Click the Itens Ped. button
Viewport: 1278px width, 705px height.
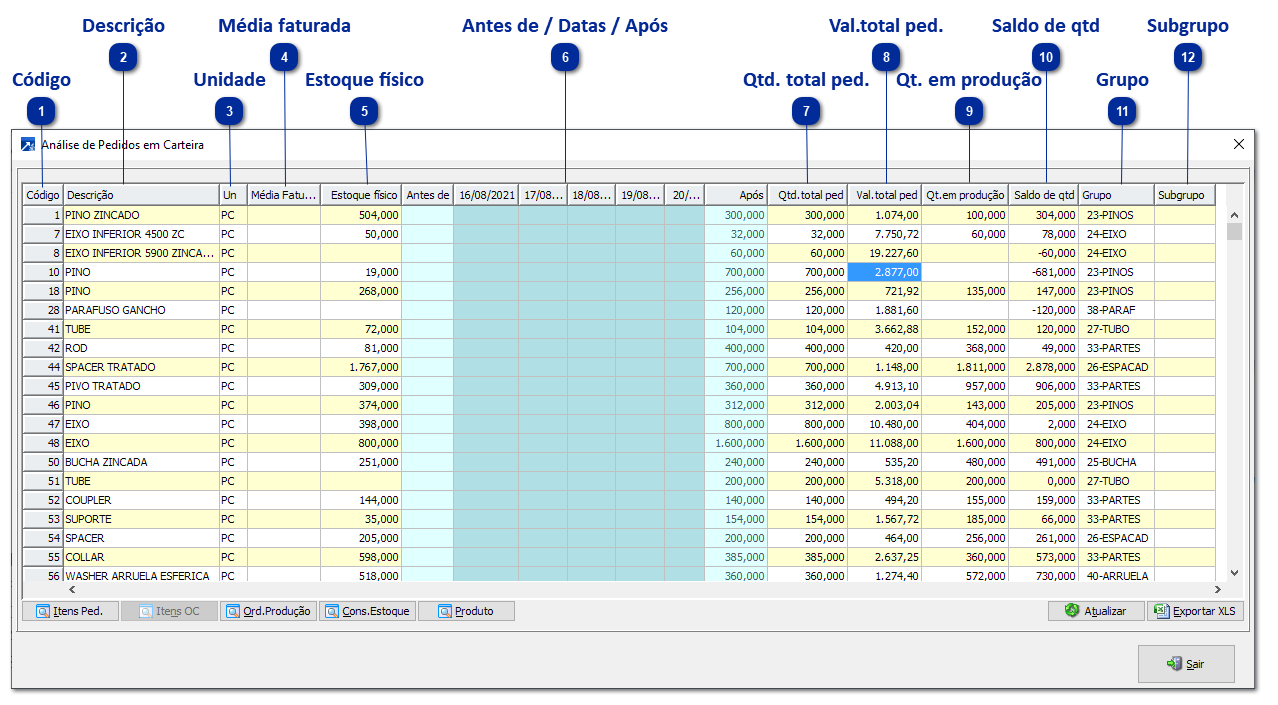[x=69, y=611]
